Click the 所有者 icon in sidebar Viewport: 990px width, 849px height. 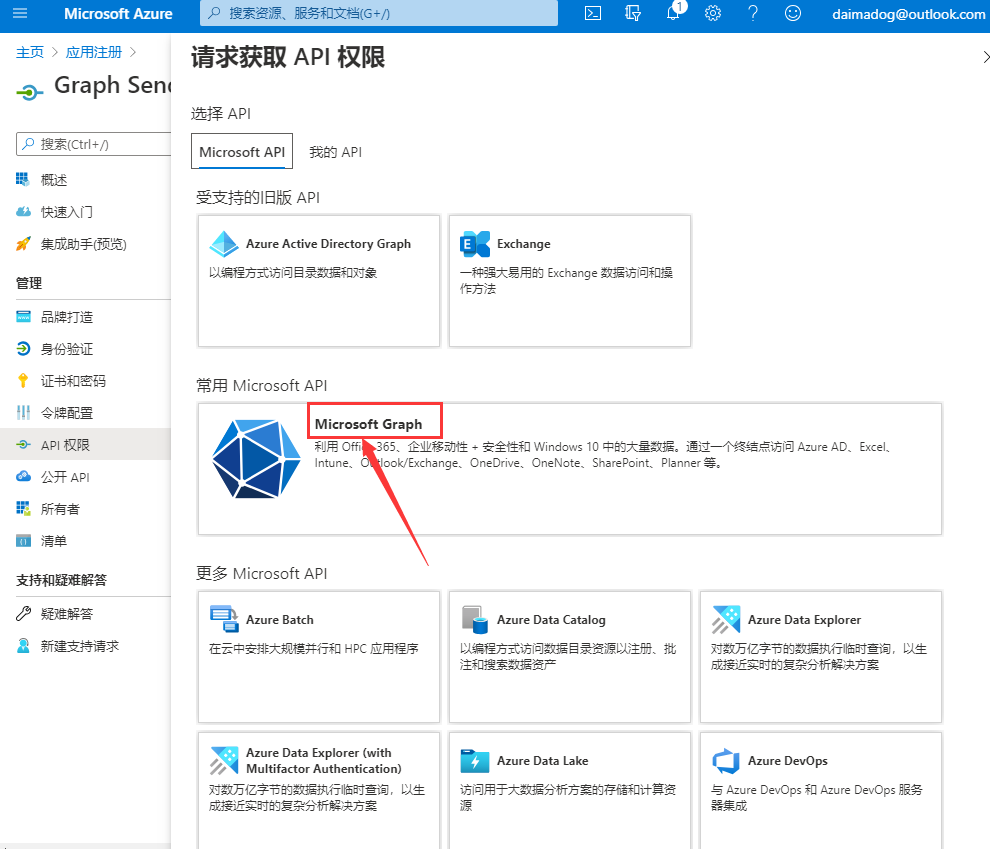point(23,509)
